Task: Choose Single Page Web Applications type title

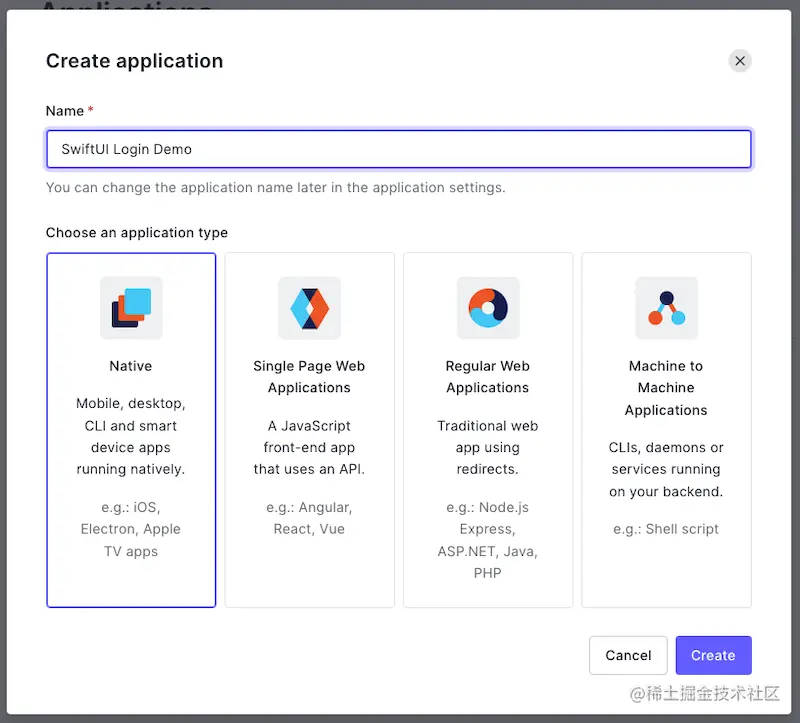Action: (x=309, y=377)
